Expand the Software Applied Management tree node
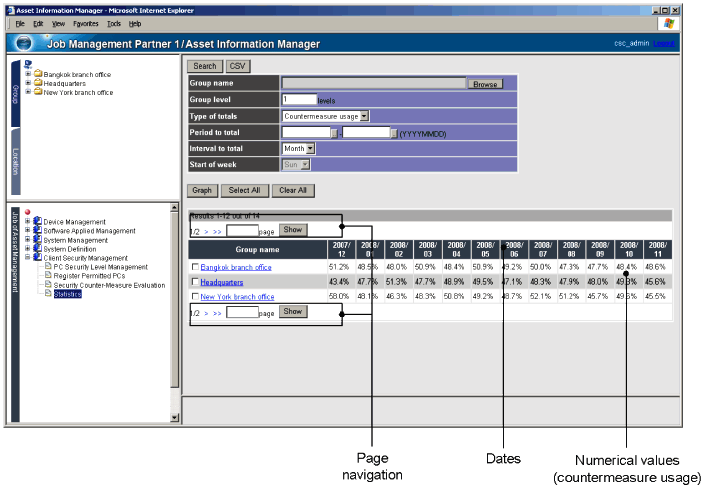This screenshot has width=719, height=495. click(x=28, y=231)
